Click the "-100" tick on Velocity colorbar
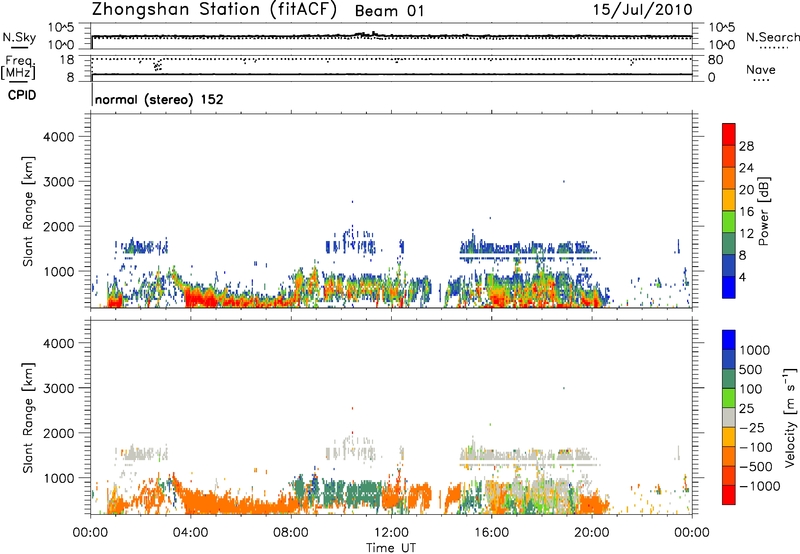 pos(756,447)
